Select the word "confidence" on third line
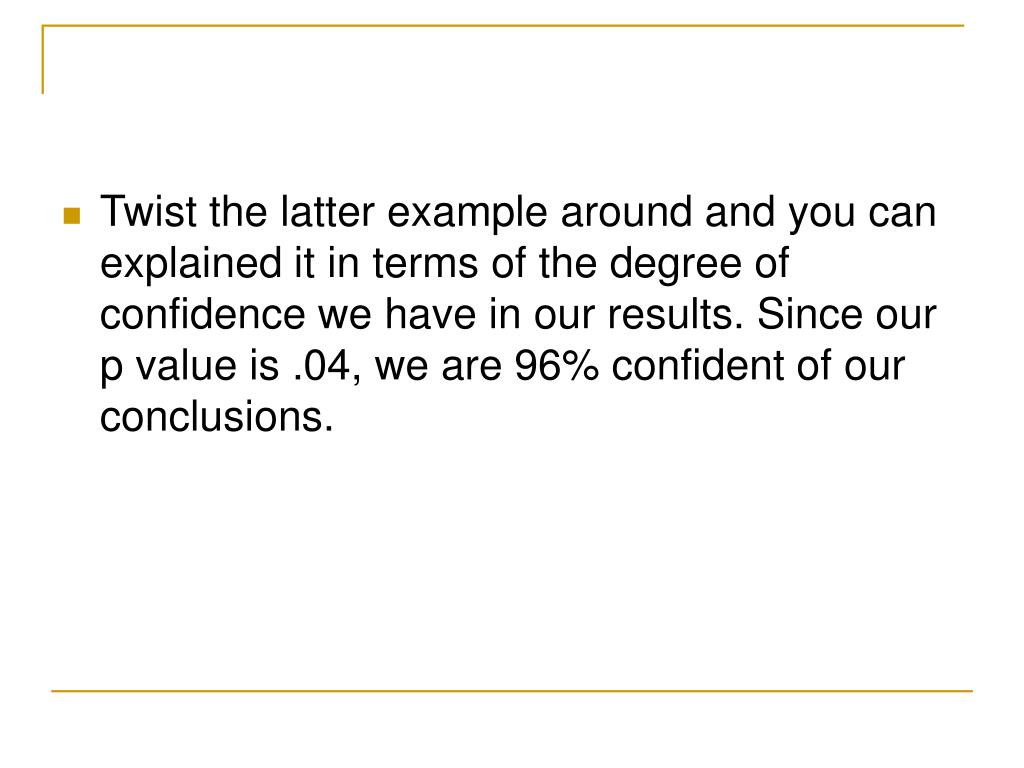This screenshot has height=768, width=1024. 202,314
